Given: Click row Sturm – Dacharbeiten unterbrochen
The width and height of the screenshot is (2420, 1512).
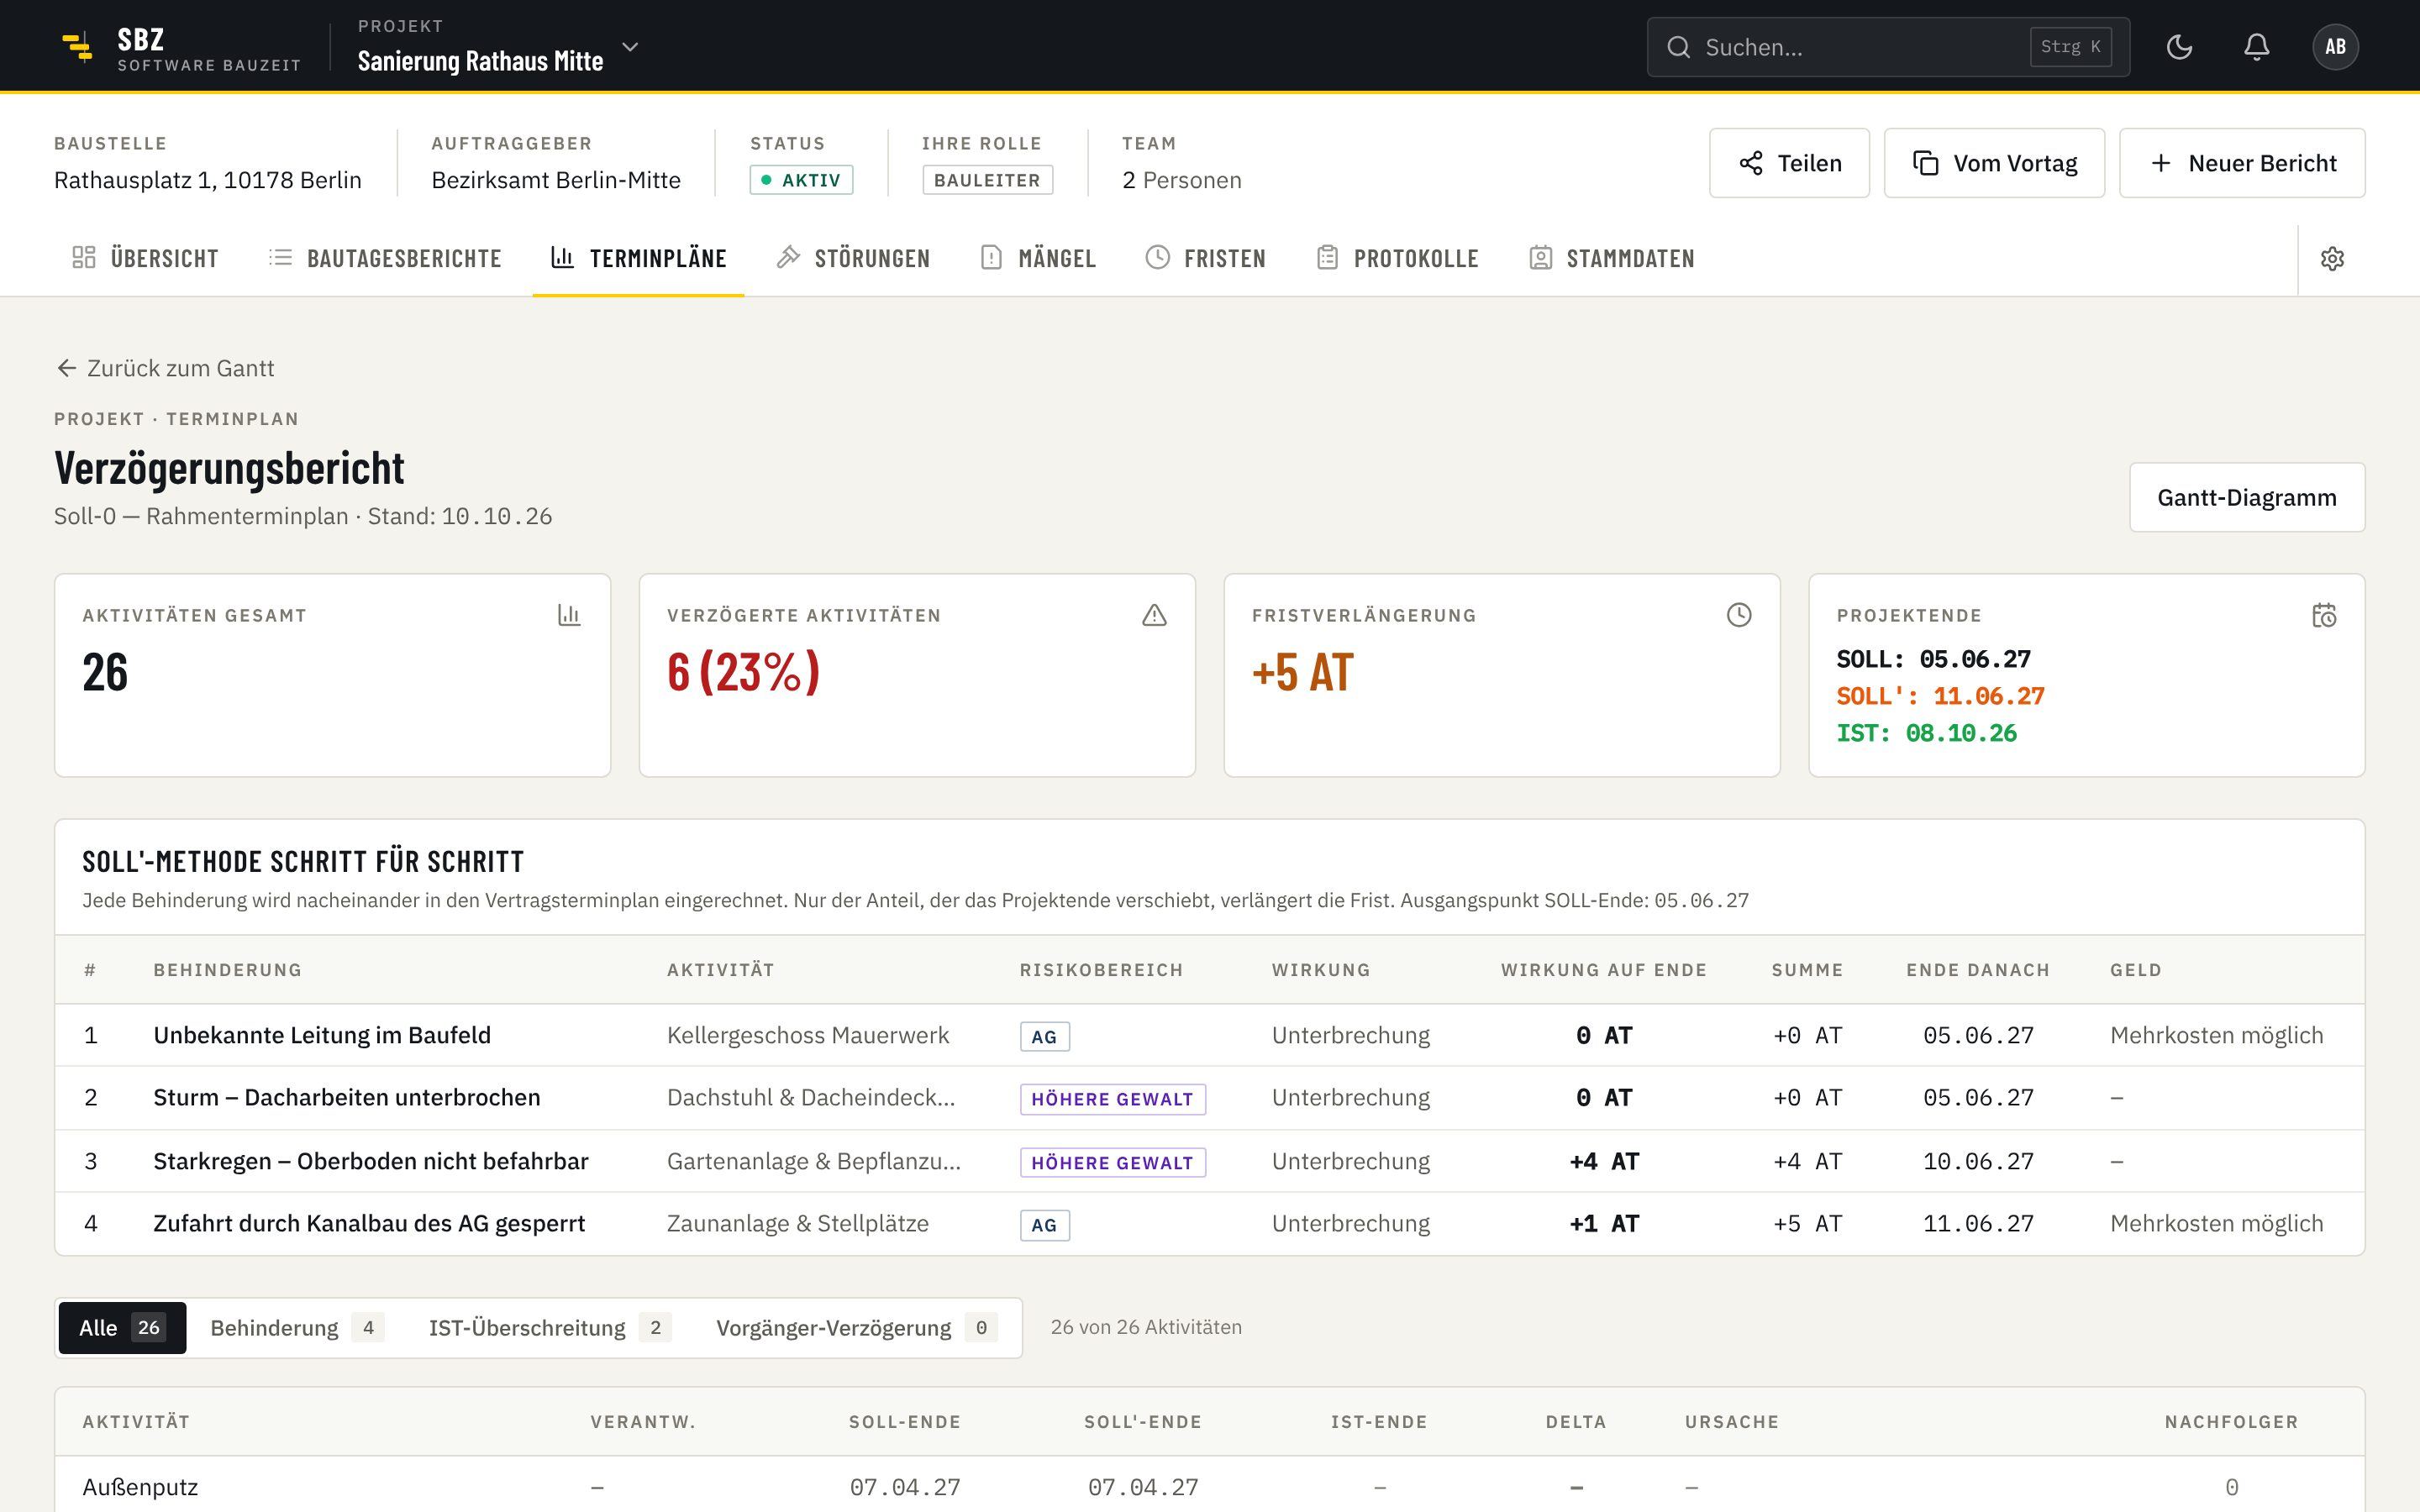Looking at the screenshot, I should 1209,1098.
